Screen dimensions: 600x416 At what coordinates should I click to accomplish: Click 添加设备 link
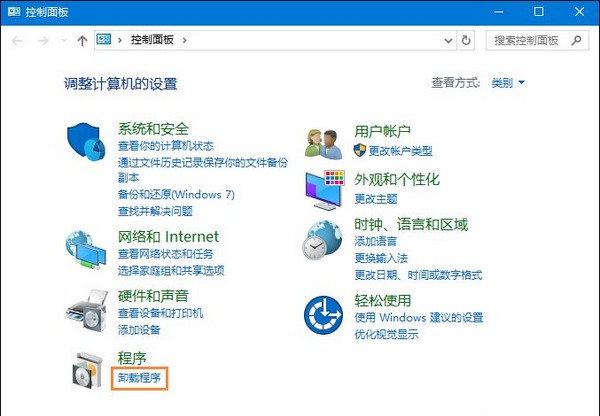[139, 330]
